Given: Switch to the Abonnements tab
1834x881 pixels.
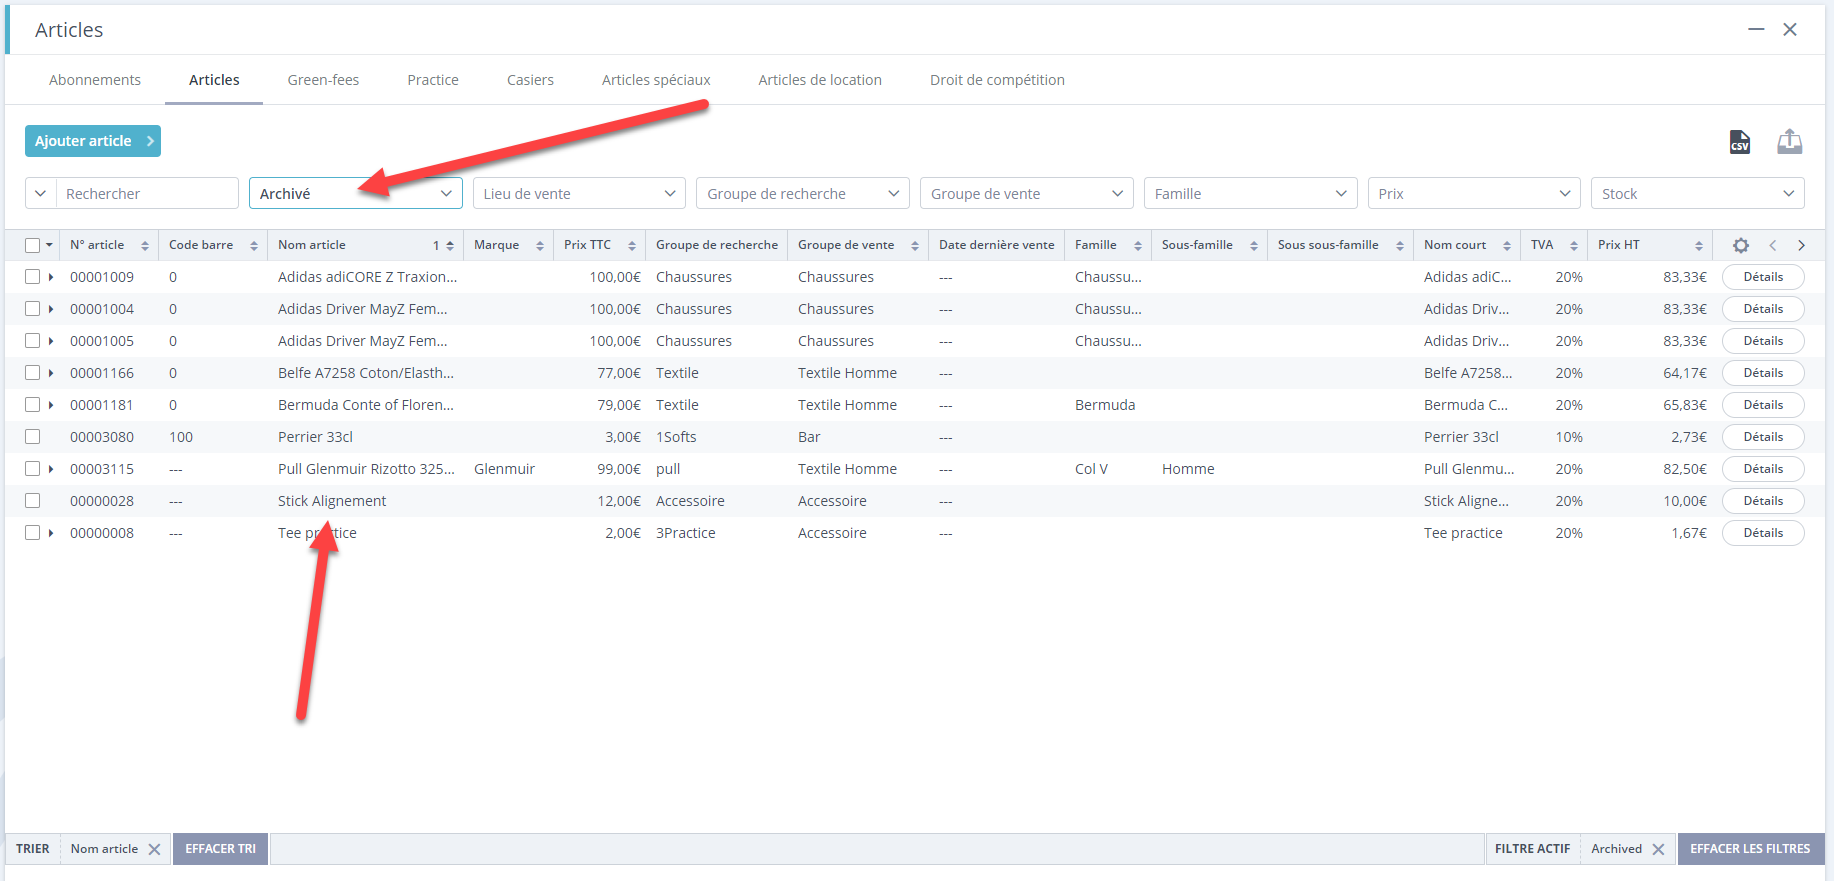Looking at the screenshot, I should (95, 80).
